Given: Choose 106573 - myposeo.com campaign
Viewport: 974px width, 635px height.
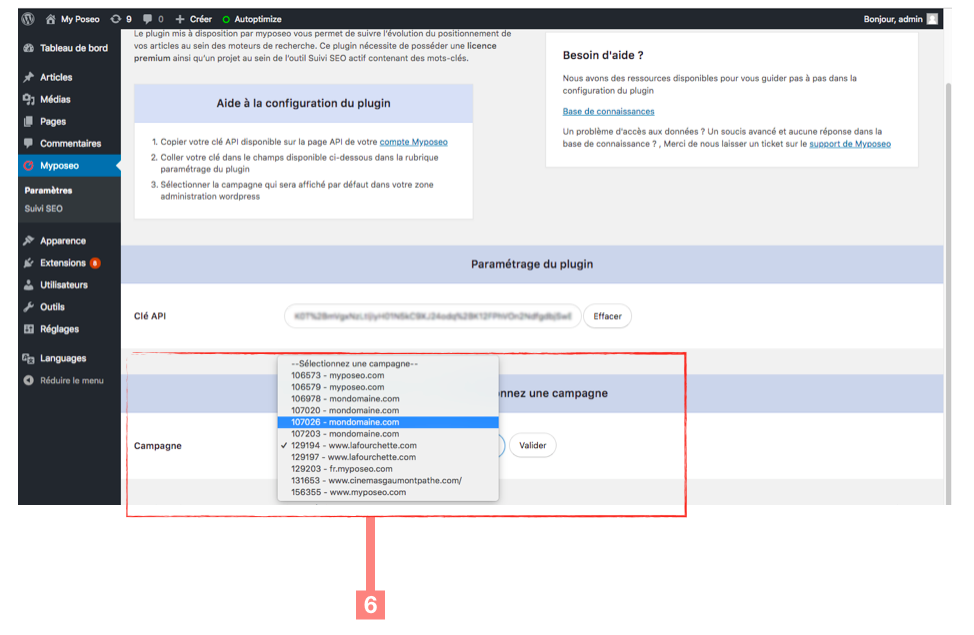Looking at the screenshot, I should pyautogui.click(x=388, y=375).
